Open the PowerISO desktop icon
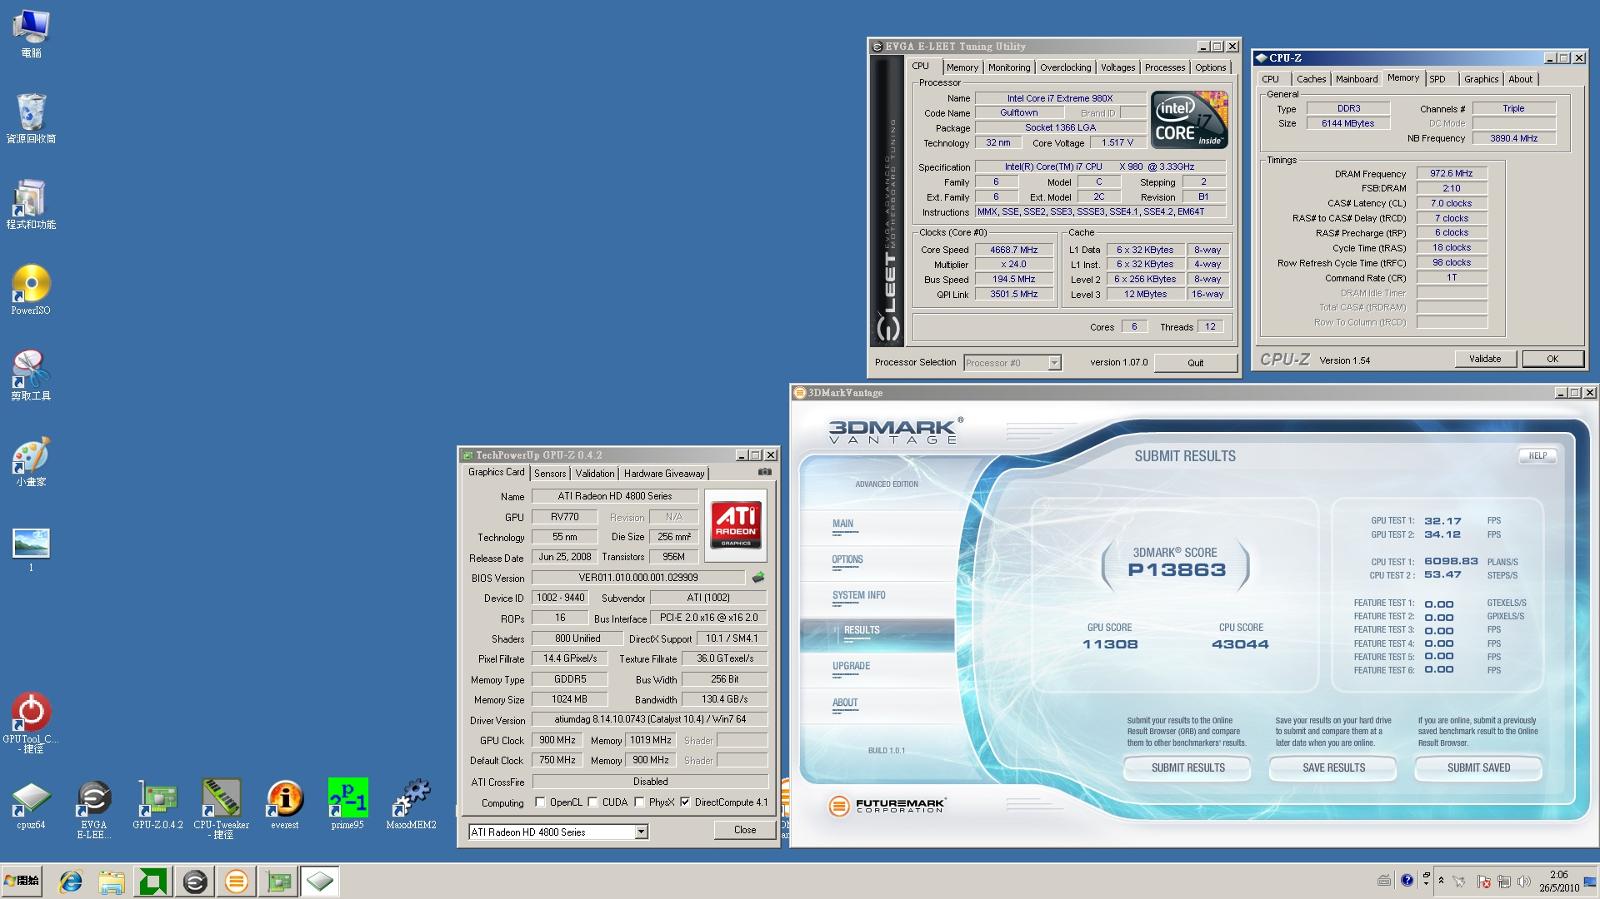Image resolution: width=1600 pixels, height=899 pixels. click(x=31, y=290)
